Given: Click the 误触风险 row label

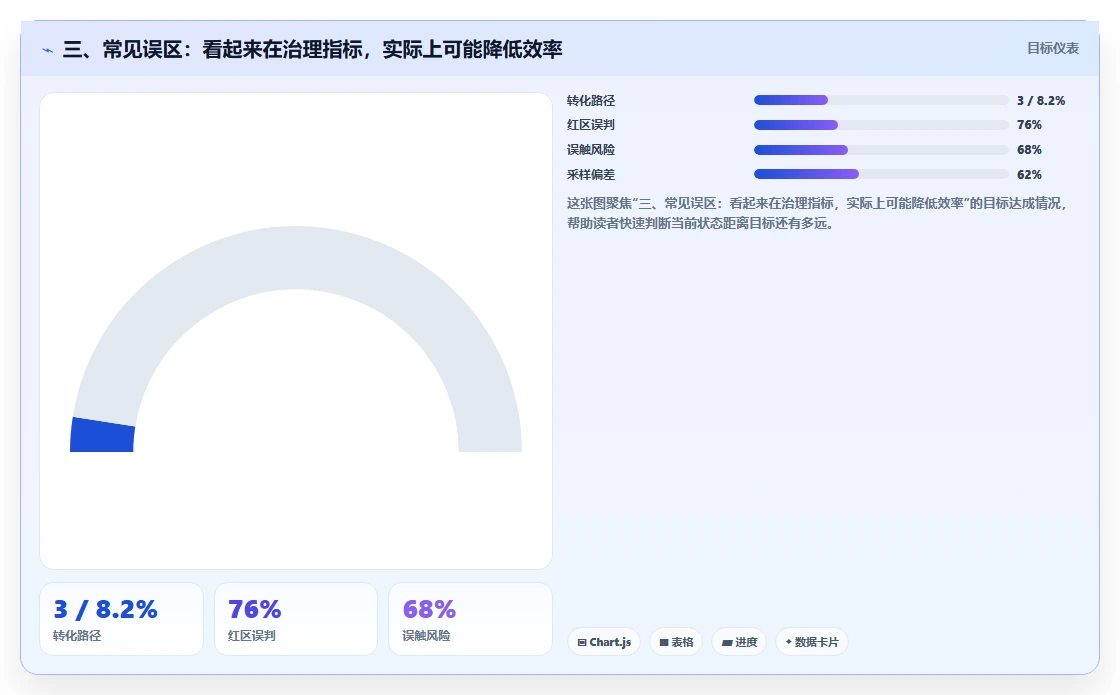Looking at the screenshot, I should 591,150.
